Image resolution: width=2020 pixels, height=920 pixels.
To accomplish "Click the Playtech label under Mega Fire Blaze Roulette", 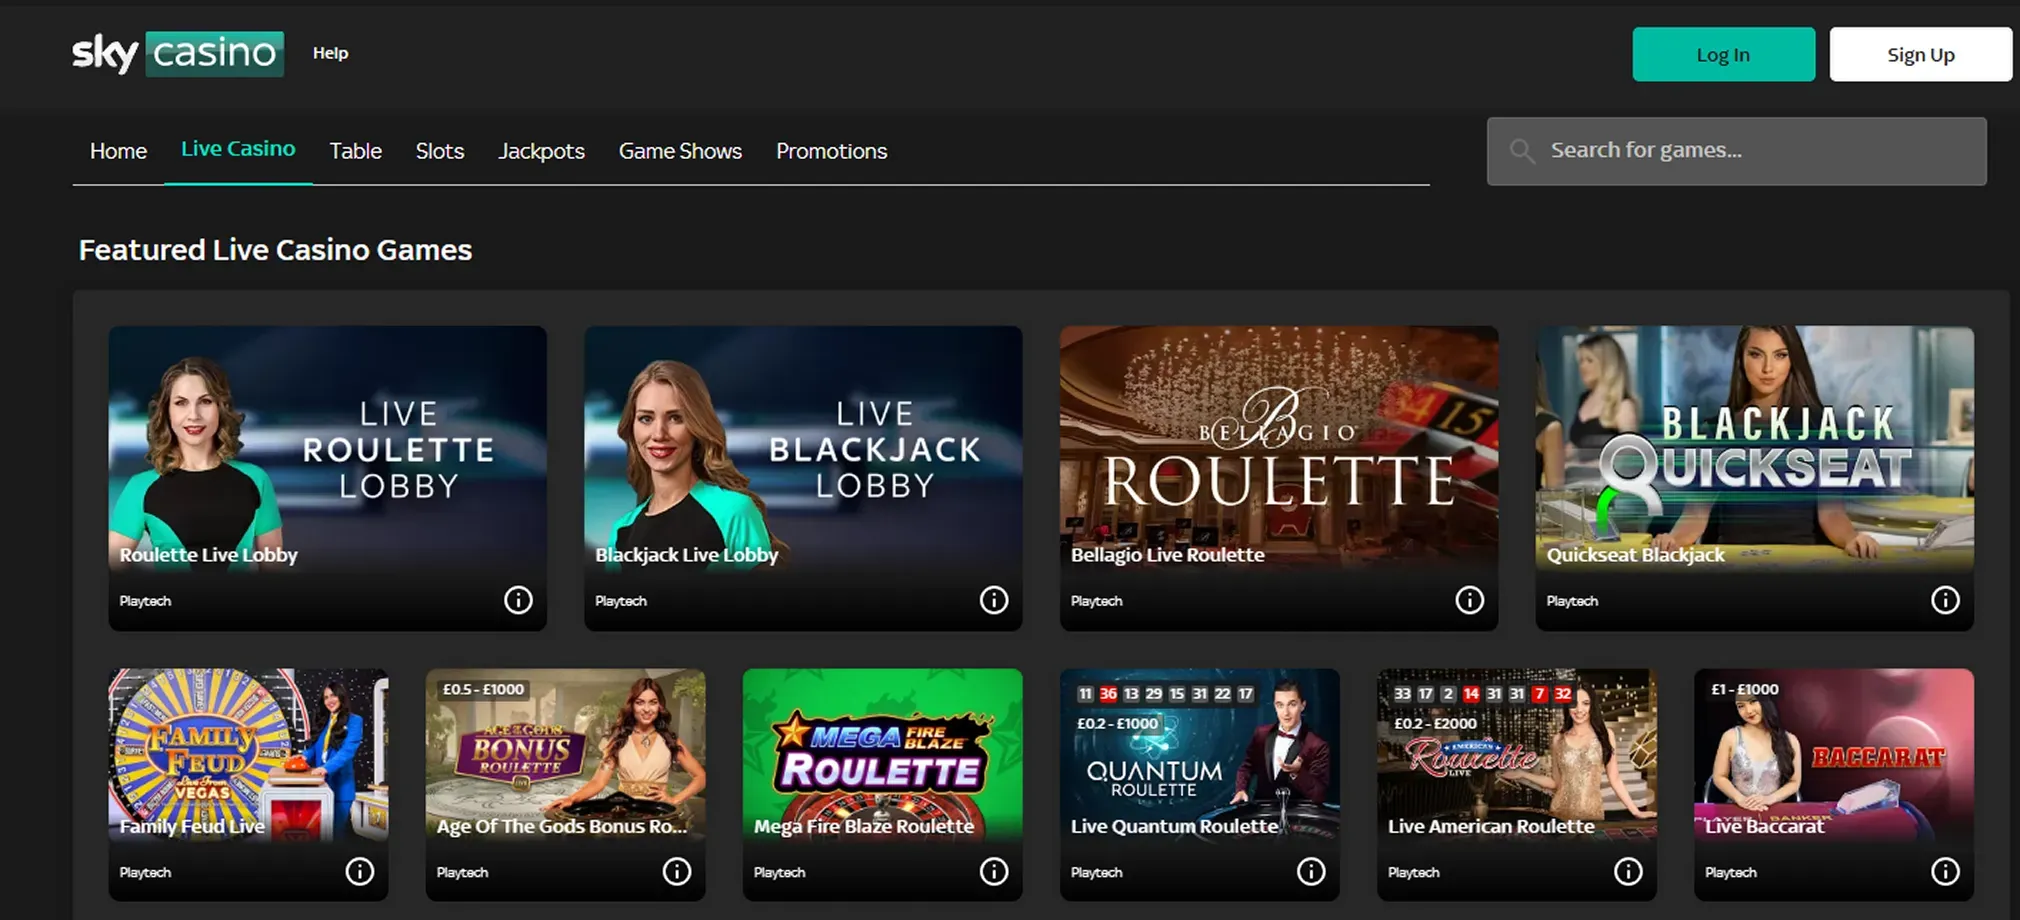I will pos(779,873).
